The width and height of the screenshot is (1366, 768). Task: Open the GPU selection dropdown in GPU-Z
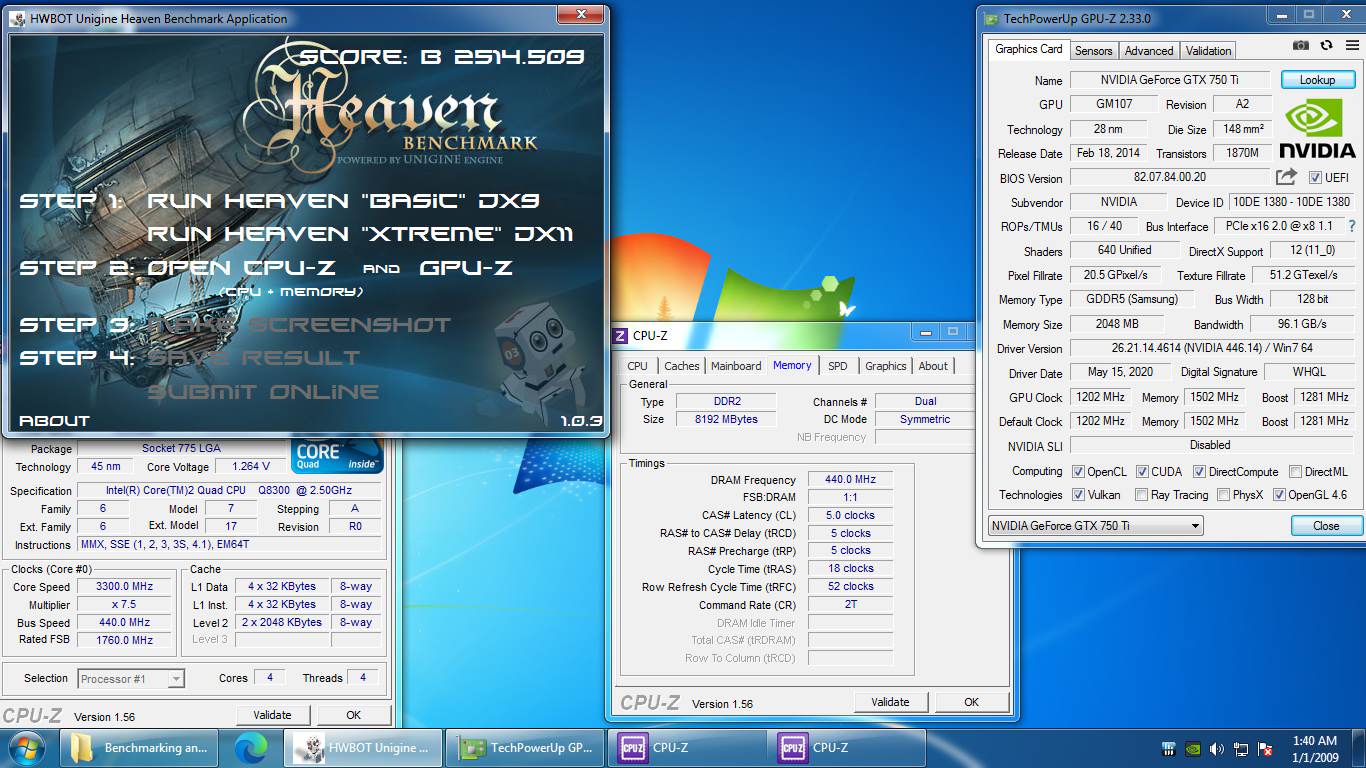[x=1095, y=526]
